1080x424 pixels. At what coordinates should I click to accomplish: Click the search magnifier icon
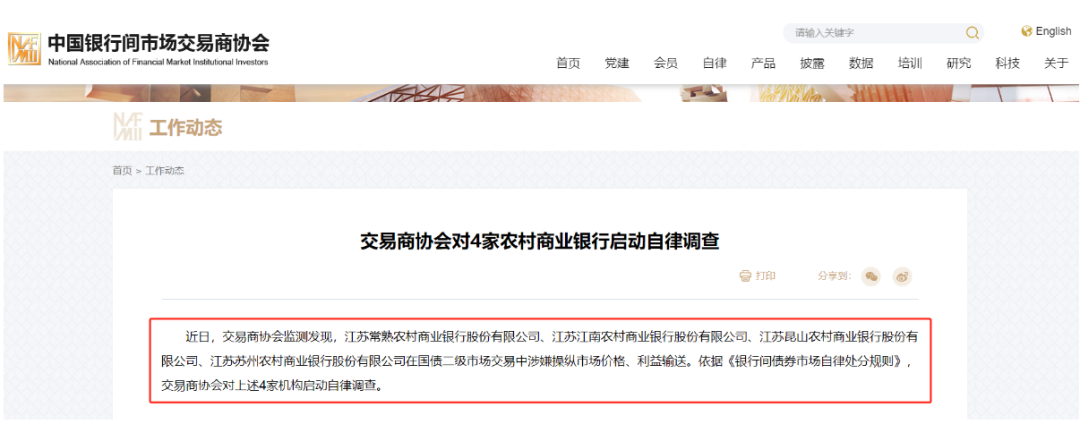click(972, 32)
